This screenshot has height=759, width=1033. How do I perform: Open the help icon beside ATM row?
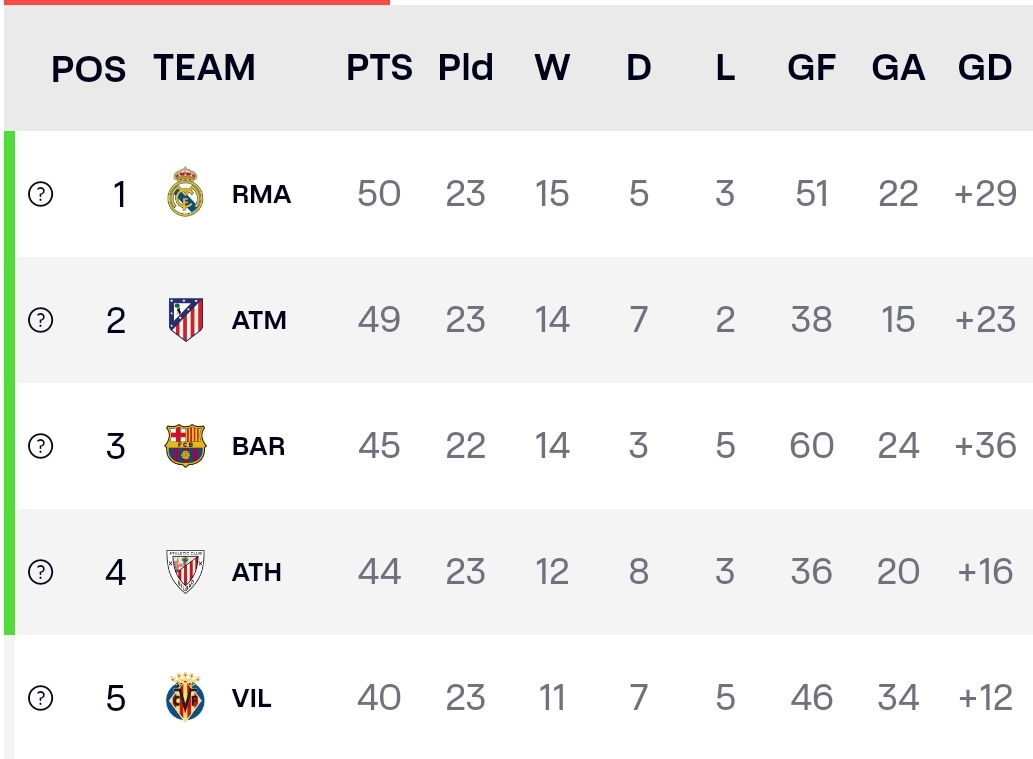point(41,320)
